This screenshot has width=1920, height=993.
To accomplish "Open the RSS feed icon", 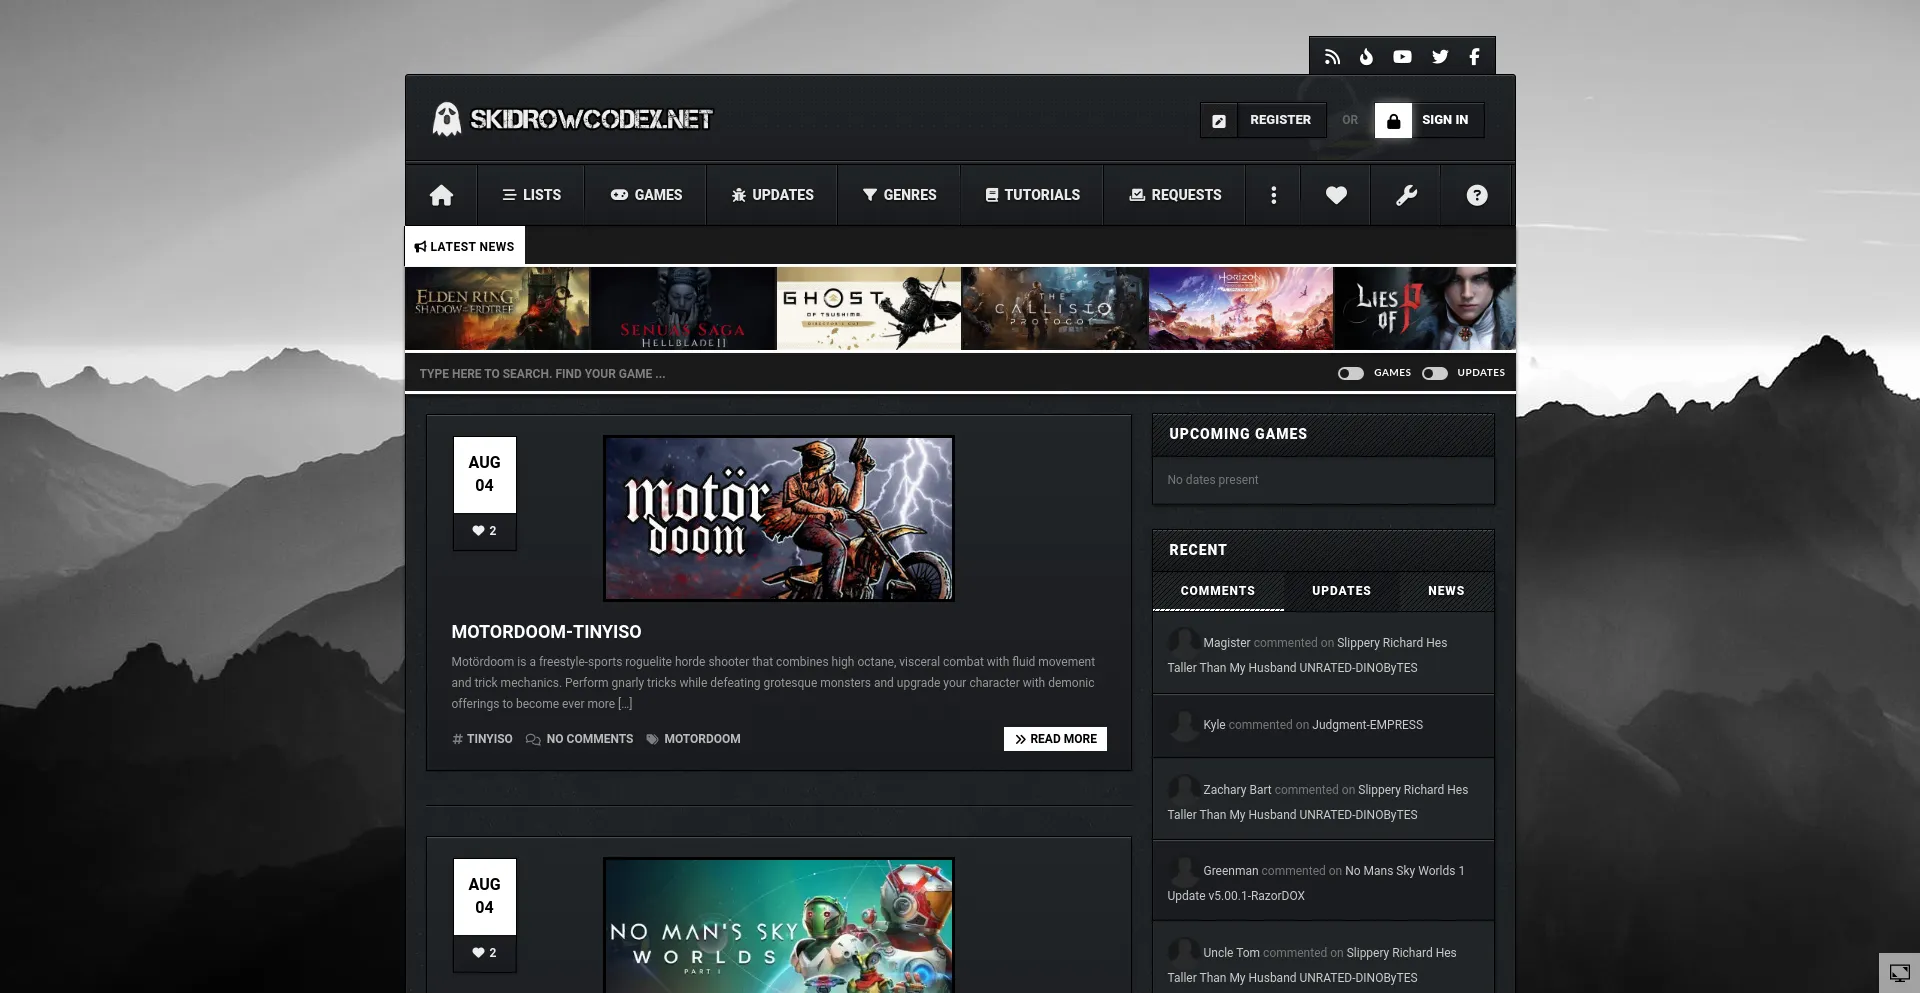I will (1332, 57).
